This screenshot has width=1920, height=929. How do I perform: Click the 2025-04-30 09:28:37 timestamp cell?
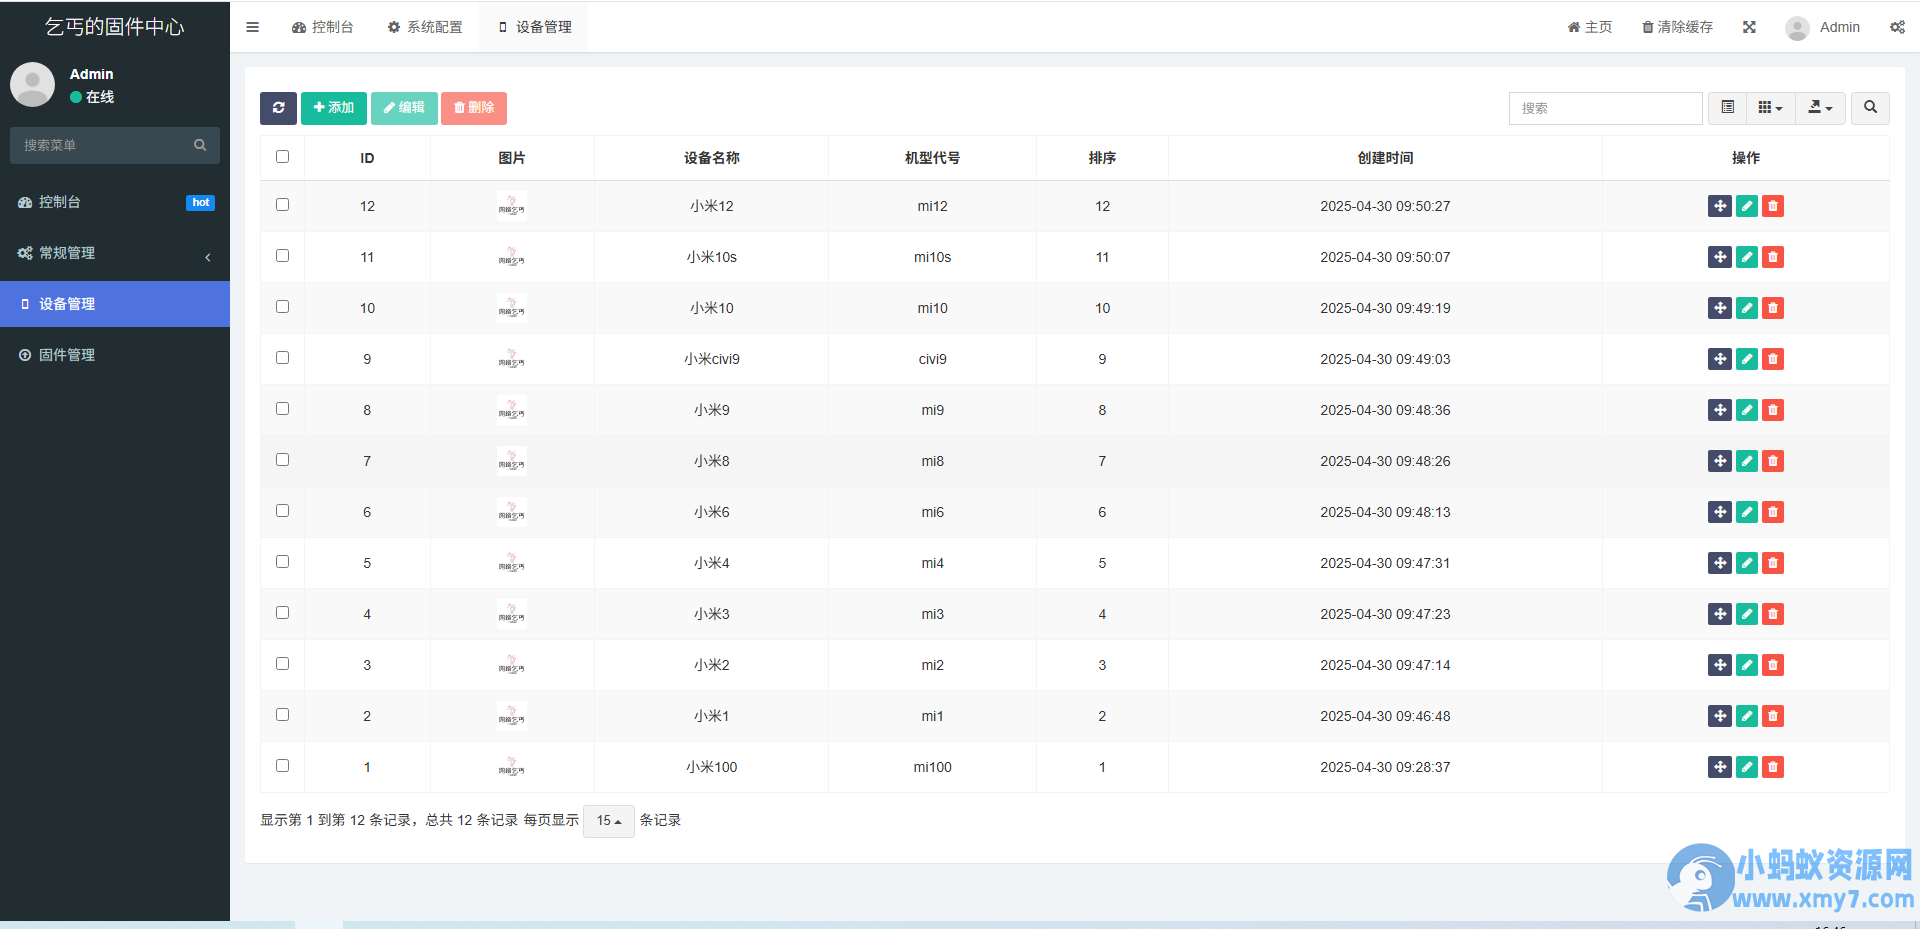pyautogui.click(x=1385, y=767)
